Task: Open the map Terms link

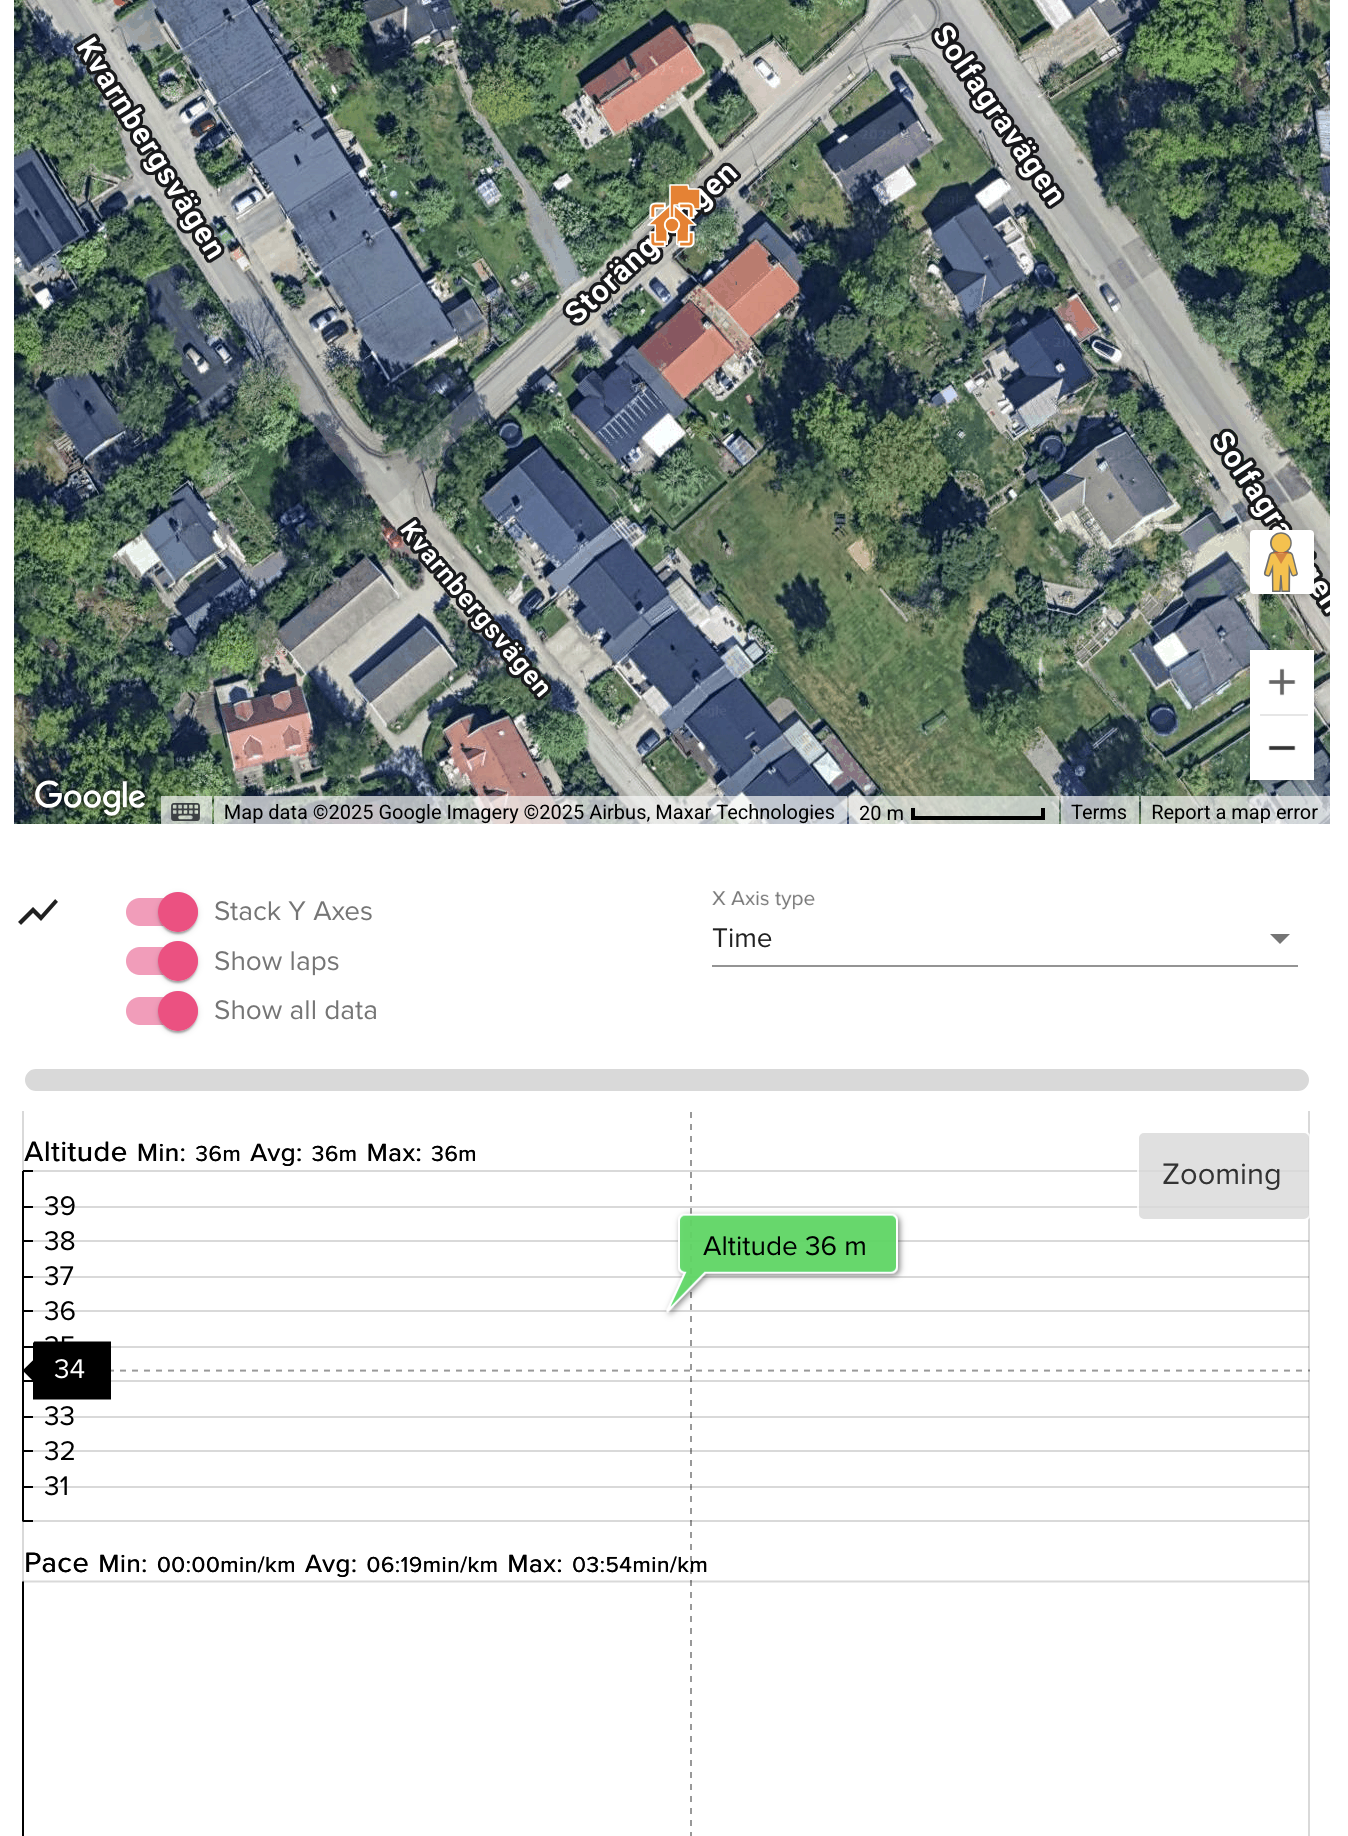Action: coord(1098,812)
